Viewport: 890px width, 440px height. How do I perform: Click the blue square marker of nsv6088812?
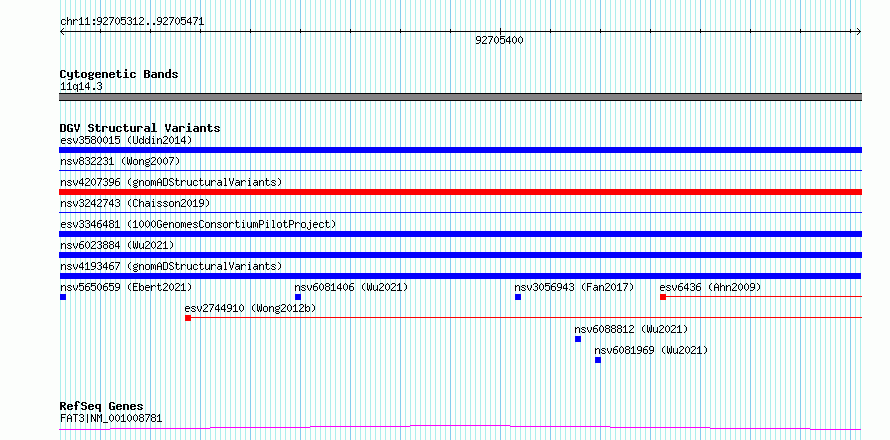pos(578,339)
